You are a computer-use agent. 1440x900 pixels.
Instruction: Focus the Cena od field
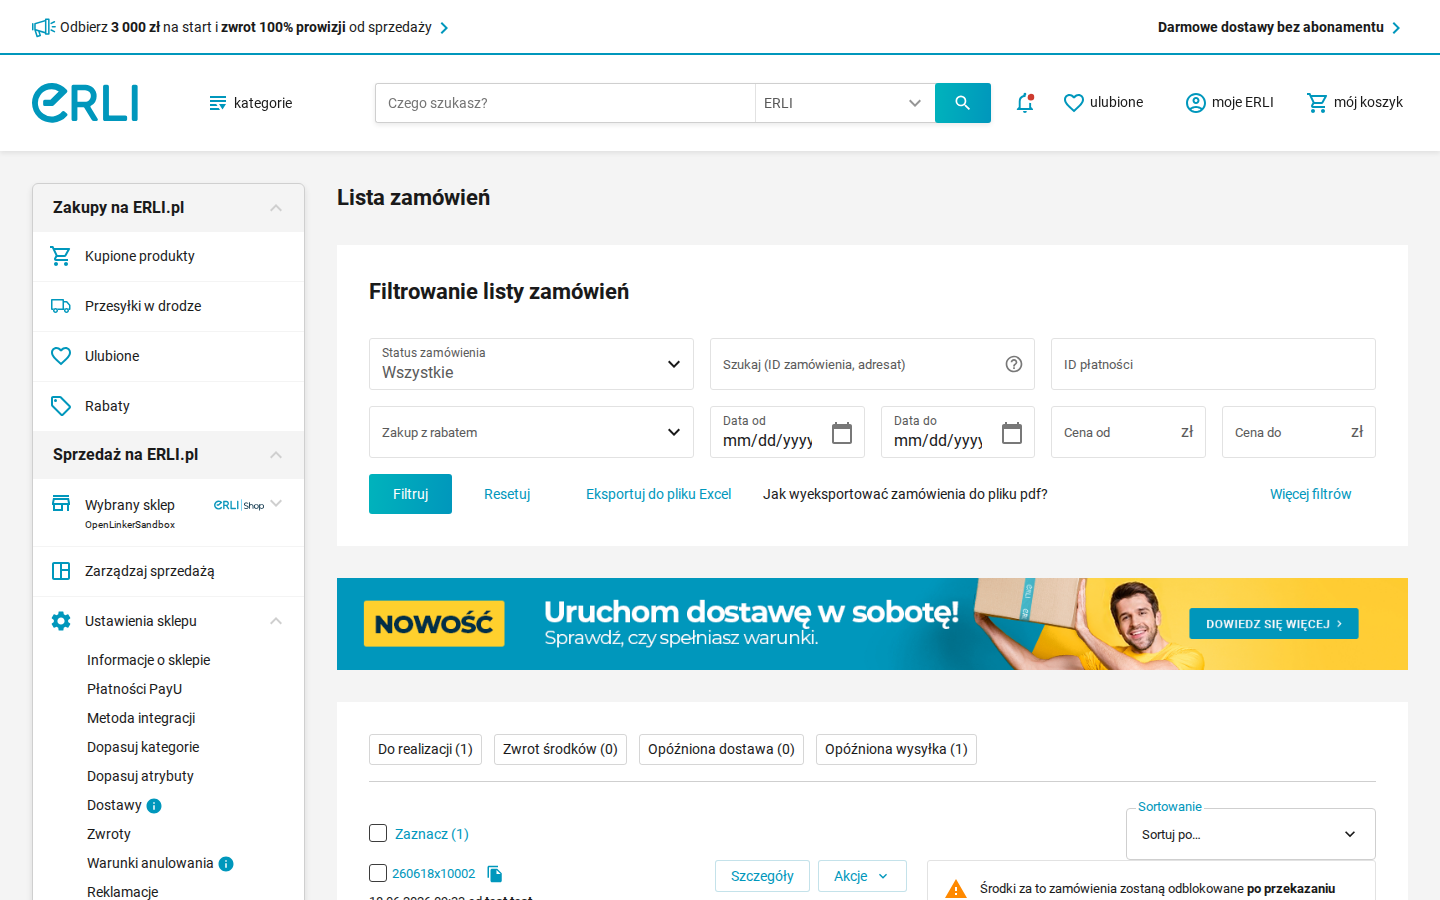pyautogui.click(x=1128, y=432)
